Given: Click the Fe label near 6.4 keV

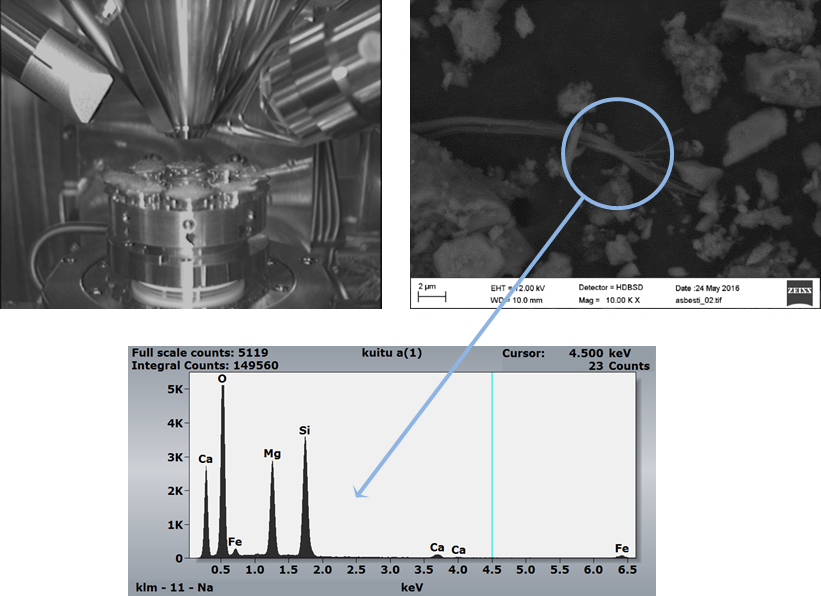Looking at the screenshot, I should pos(622,548).
